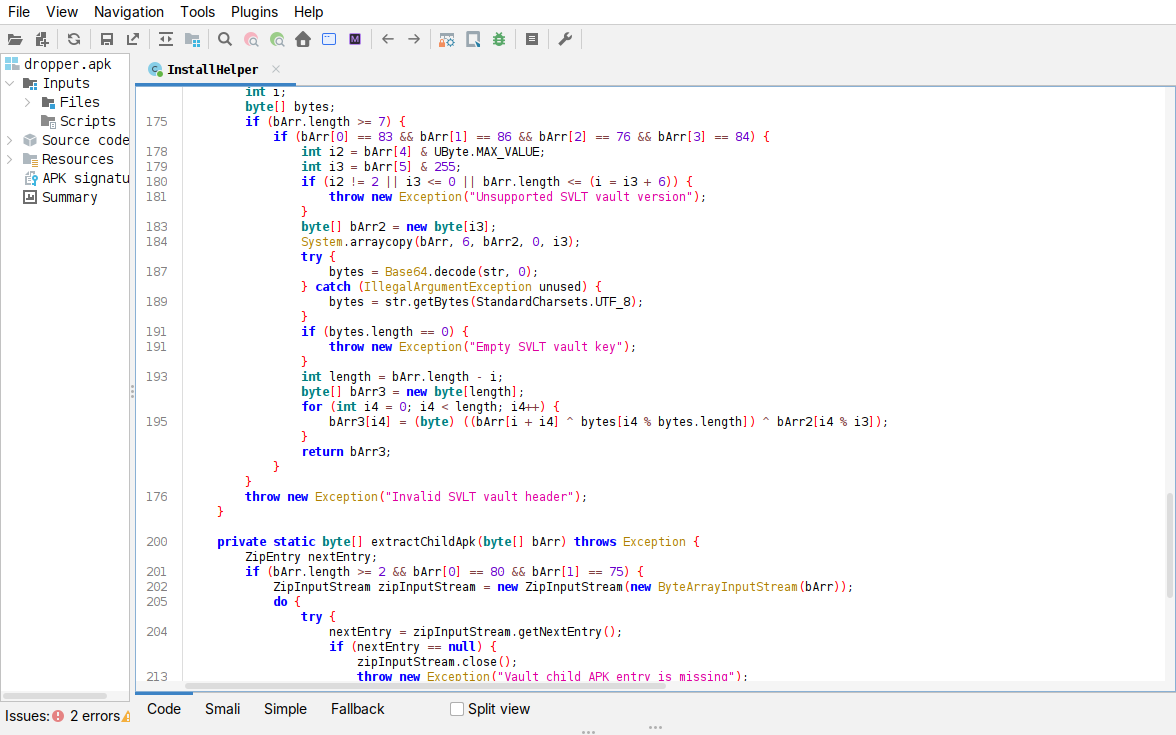Open the Navigation menu

coord(129,12)
